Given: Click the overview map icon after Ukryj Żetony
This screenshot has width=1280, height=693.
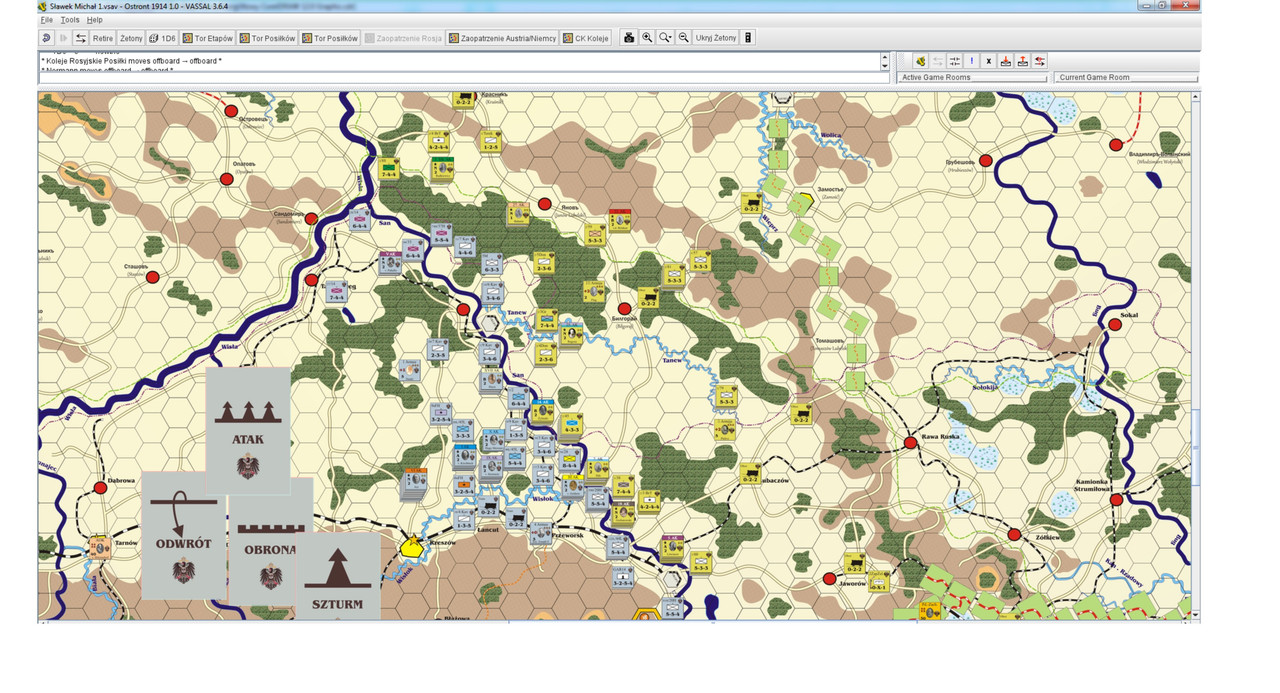Looking at the screenshot, I should (x=747, y=38).
